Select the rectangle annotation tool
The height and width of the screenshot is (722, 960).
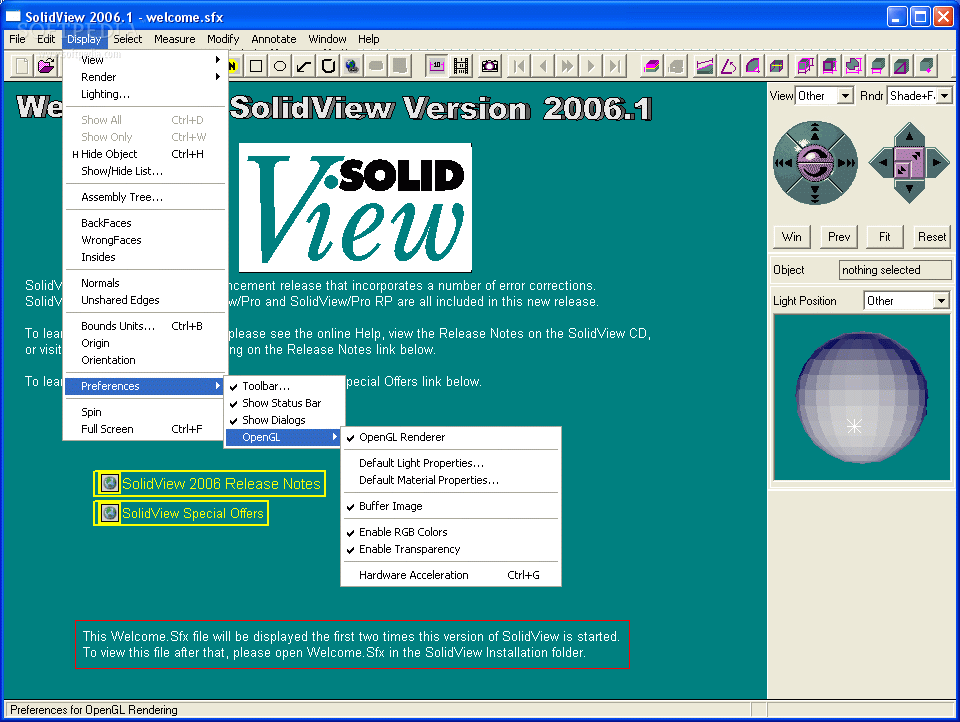coord(256,66)
